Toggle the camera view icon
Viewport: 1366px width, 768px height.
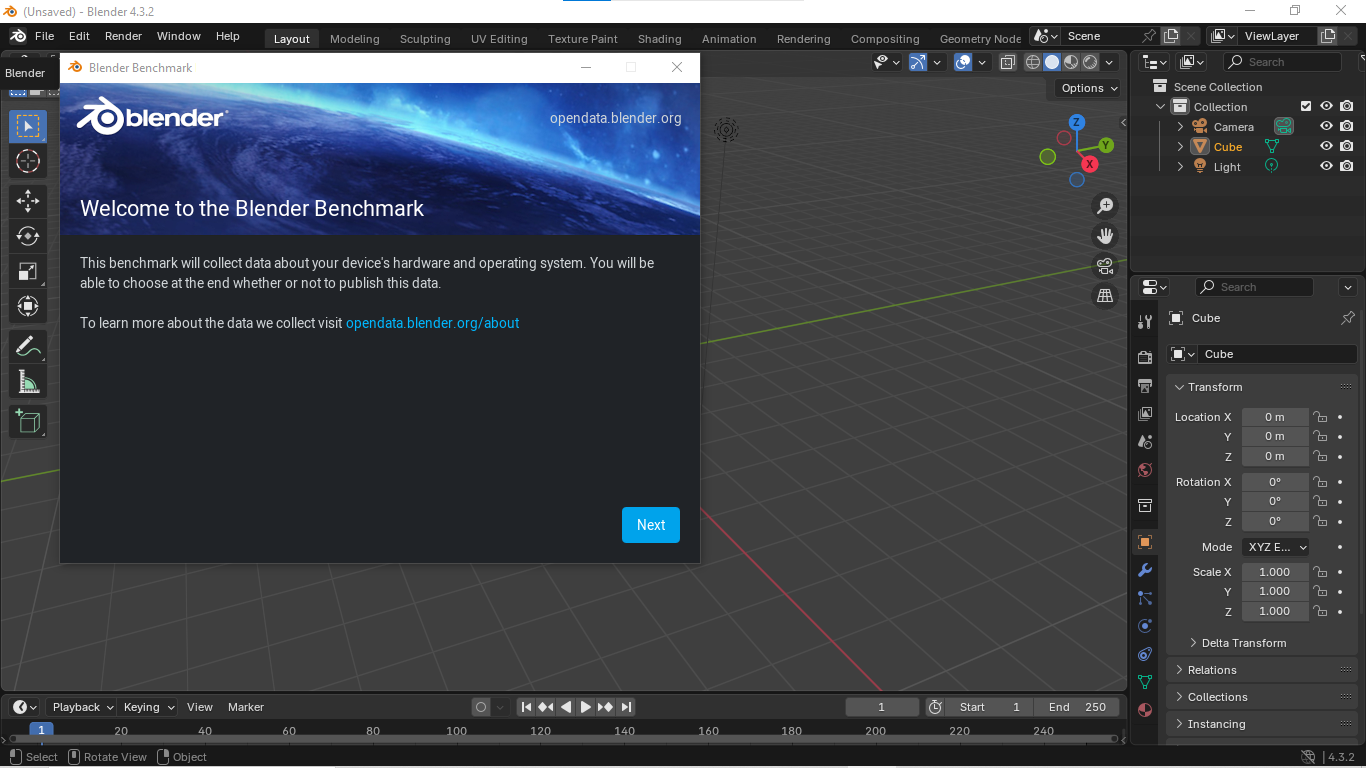(x=1105, y=266)
